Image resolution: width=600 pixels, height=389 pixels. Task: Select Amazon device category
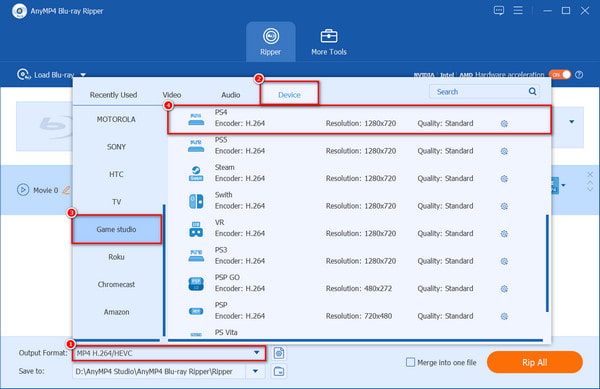point(116,312)
